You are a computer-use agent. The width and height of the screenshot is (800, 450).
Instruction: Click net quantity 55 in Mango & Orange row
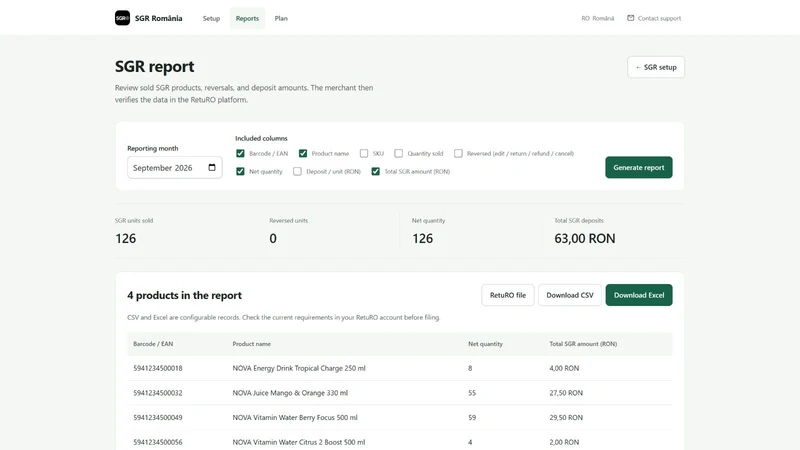click(x=472, y=393)
